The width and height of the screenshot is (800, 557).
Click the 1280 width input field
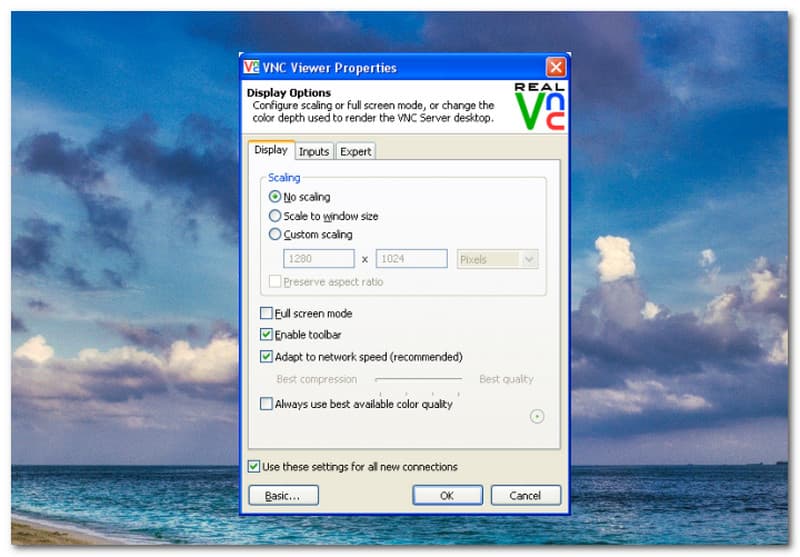click(x=319, y=259)
